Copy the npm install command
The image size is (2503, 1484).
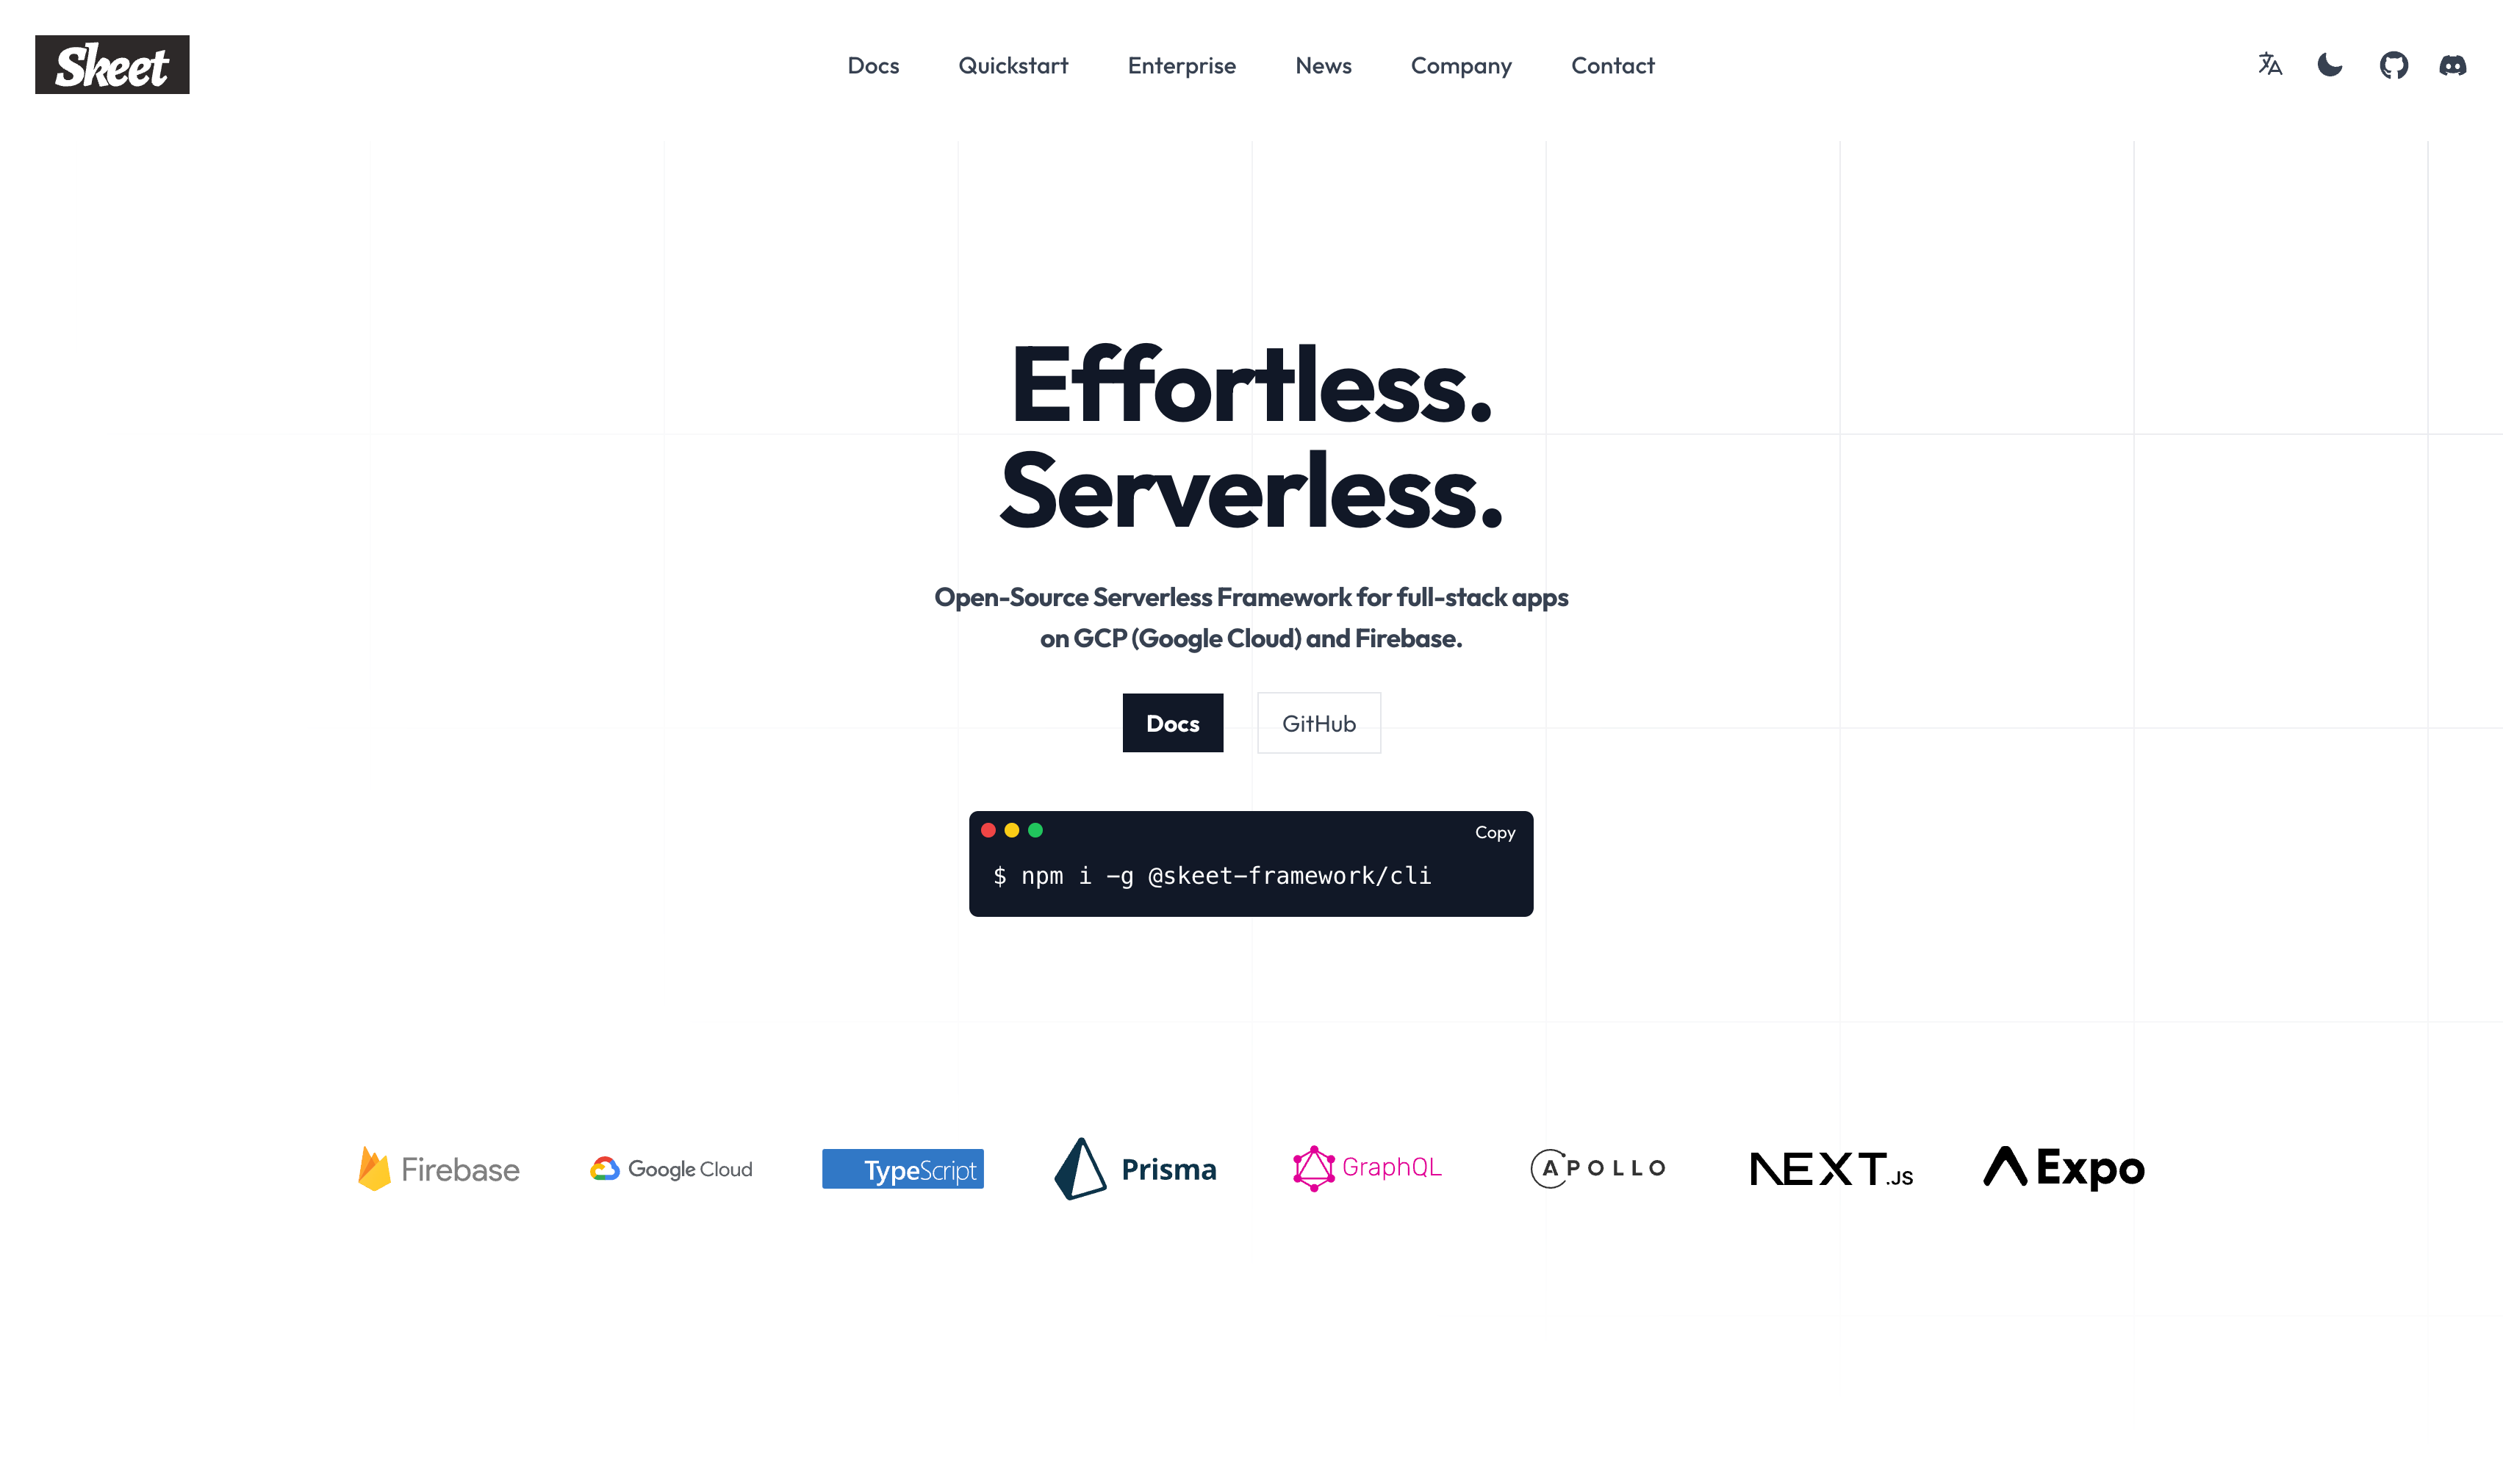coord(1495,832)
